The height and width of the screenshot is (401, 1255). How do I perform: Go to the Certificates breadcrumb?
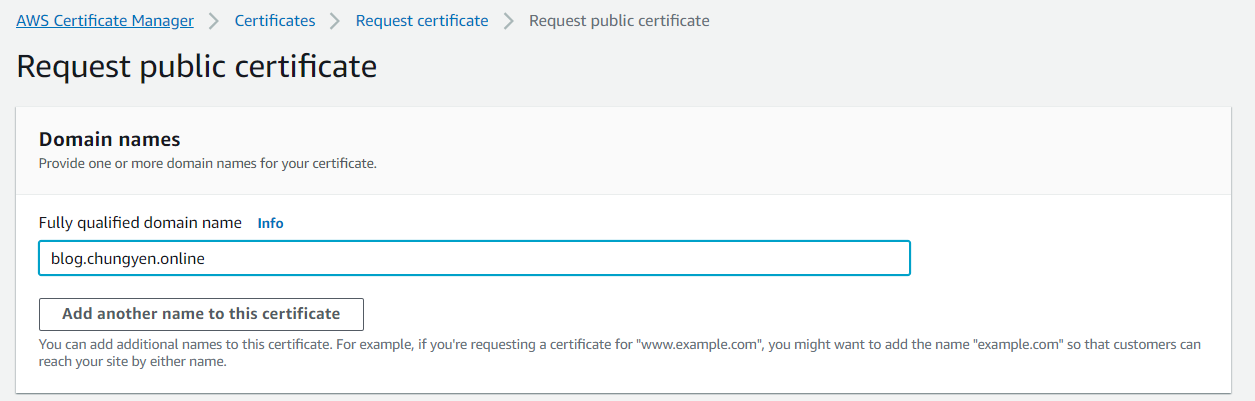coord(275,20)
